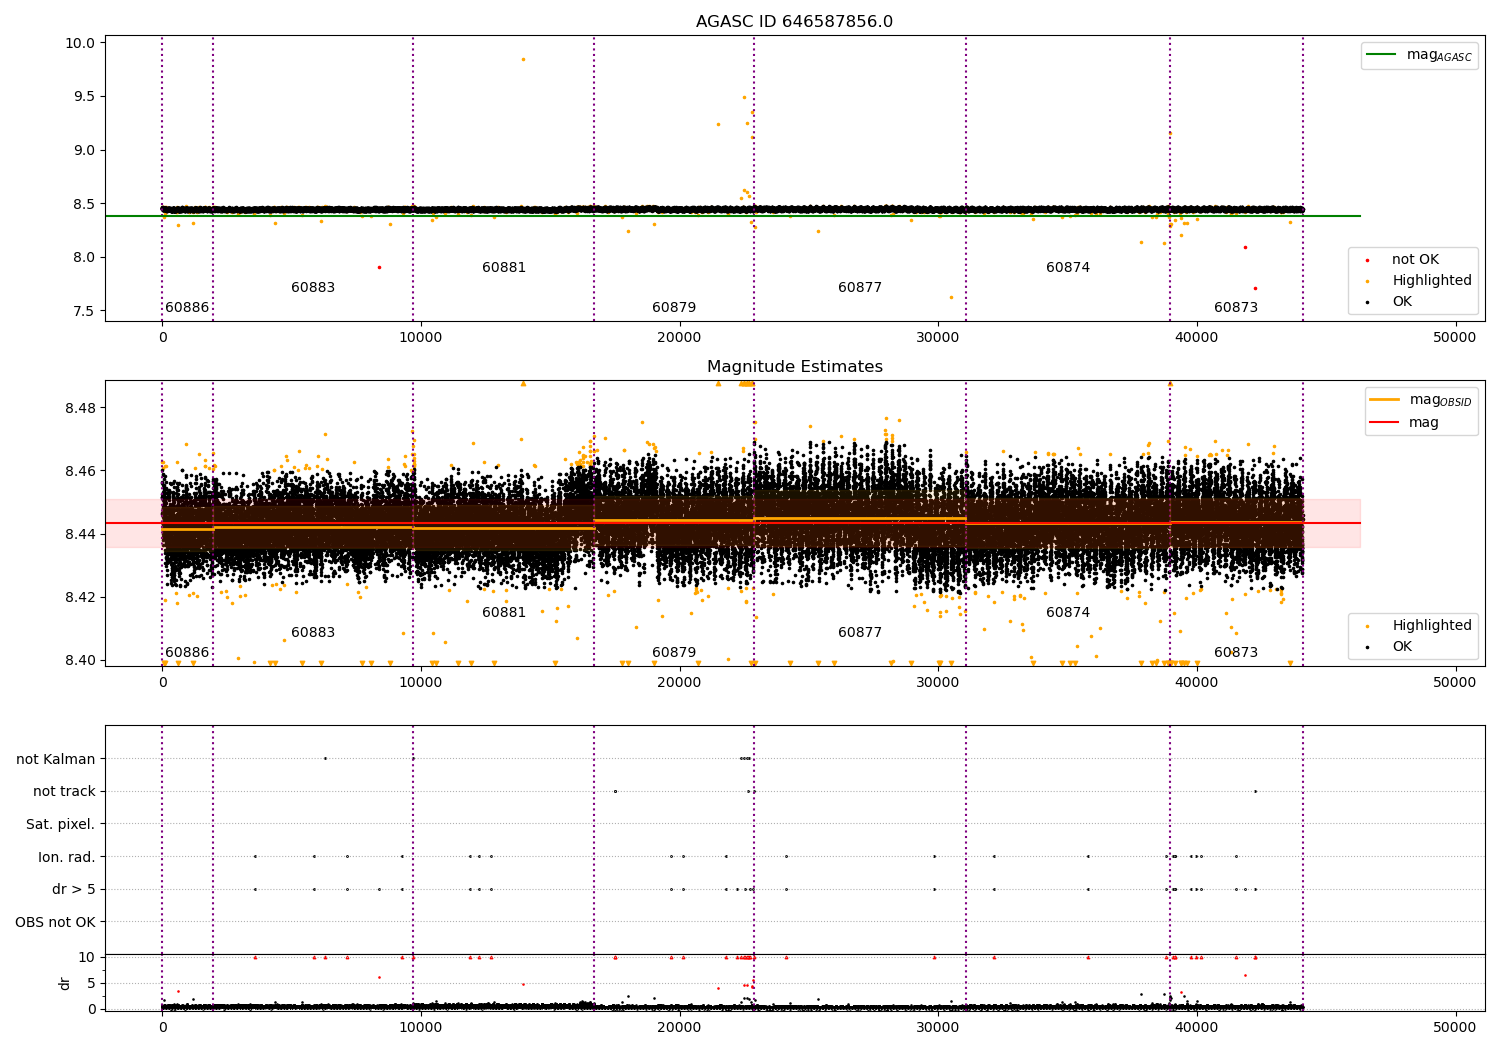Click obsid label 60879 in the AGASC ID plot
The image size is (1500, 1050).
(x=674, y=308)
